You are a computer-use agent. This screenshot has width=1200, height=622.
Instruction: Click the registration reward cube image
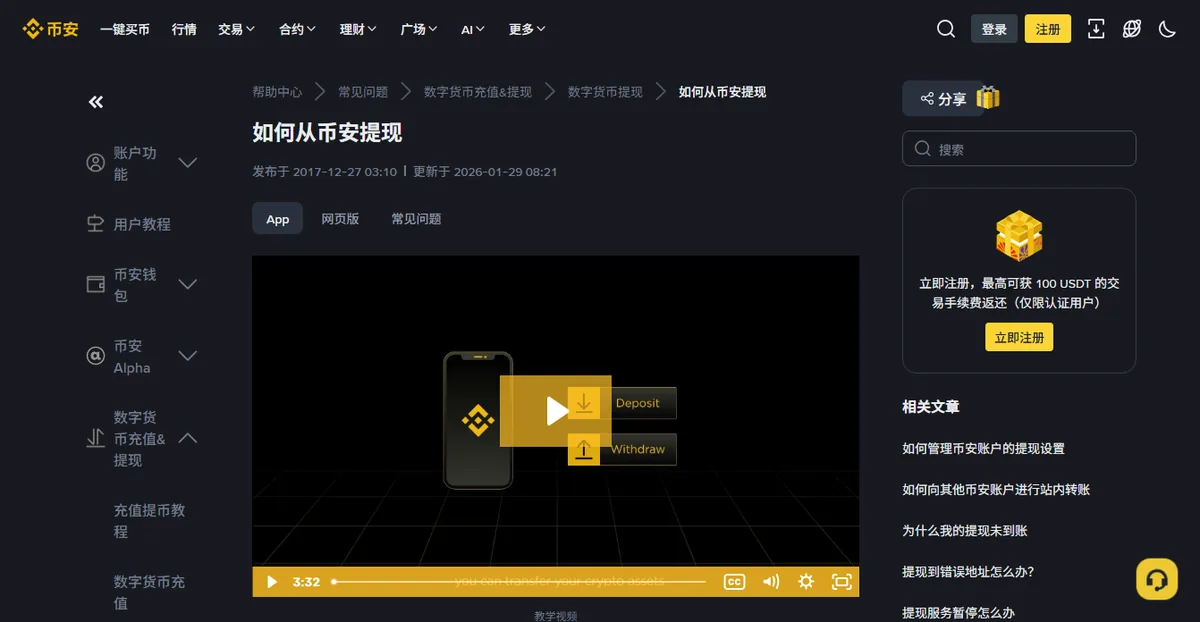(x=1019, y=236)
